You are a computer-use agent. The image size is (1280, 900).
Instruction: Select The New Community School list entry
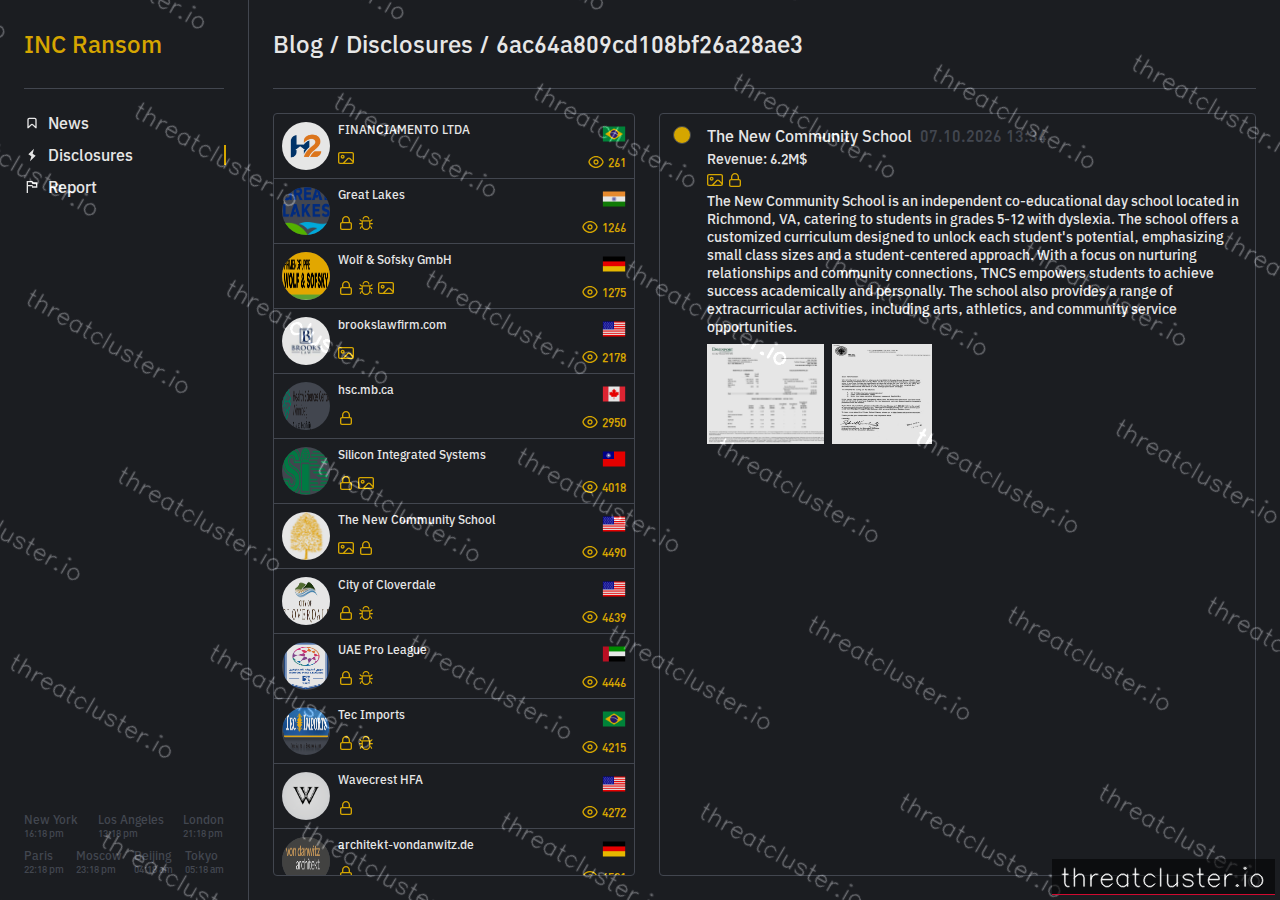pyautogui.click(x=454, y=536)
